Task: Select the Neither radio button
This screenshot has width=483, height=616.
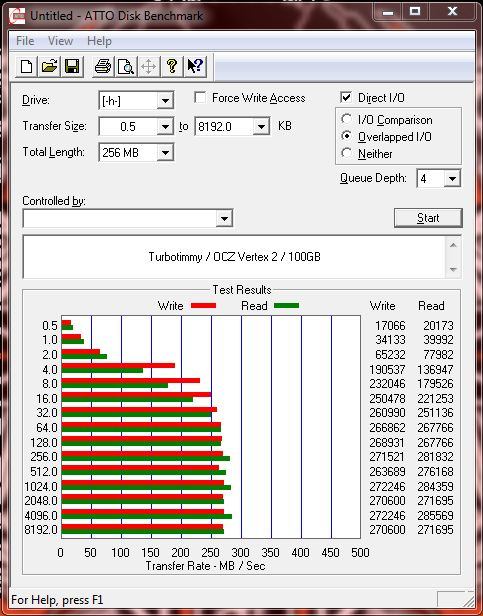Action: click(347, 153)
